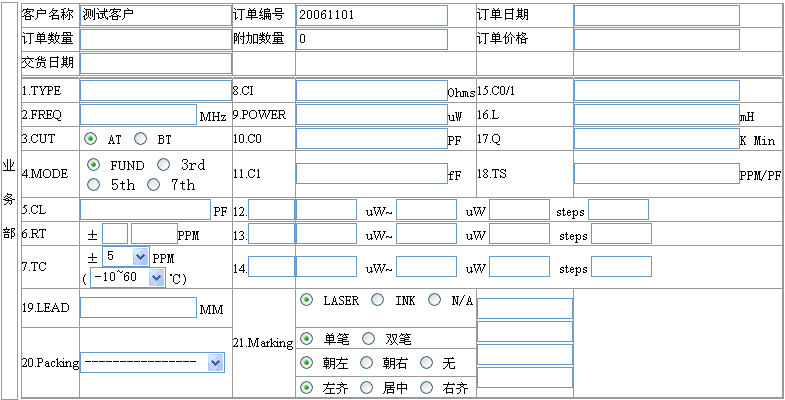The width and height of the screenshot is (785, 400).
Task: Select 朝左 radio option
Action: [x=306, y=362]
